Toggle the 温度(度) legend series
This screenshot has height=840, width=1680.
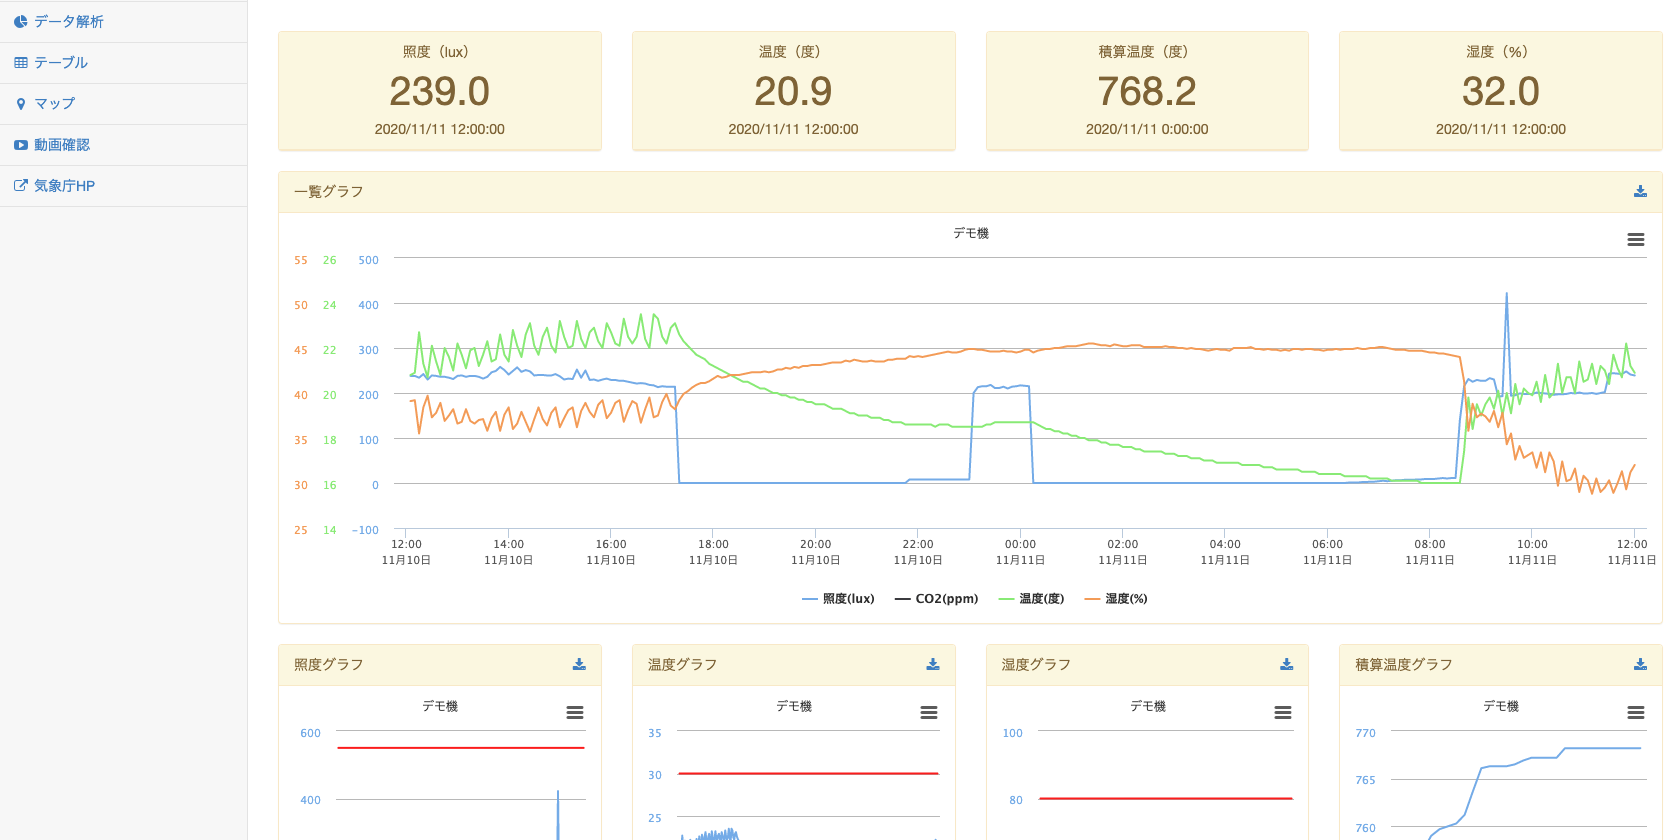point(1031,599)
